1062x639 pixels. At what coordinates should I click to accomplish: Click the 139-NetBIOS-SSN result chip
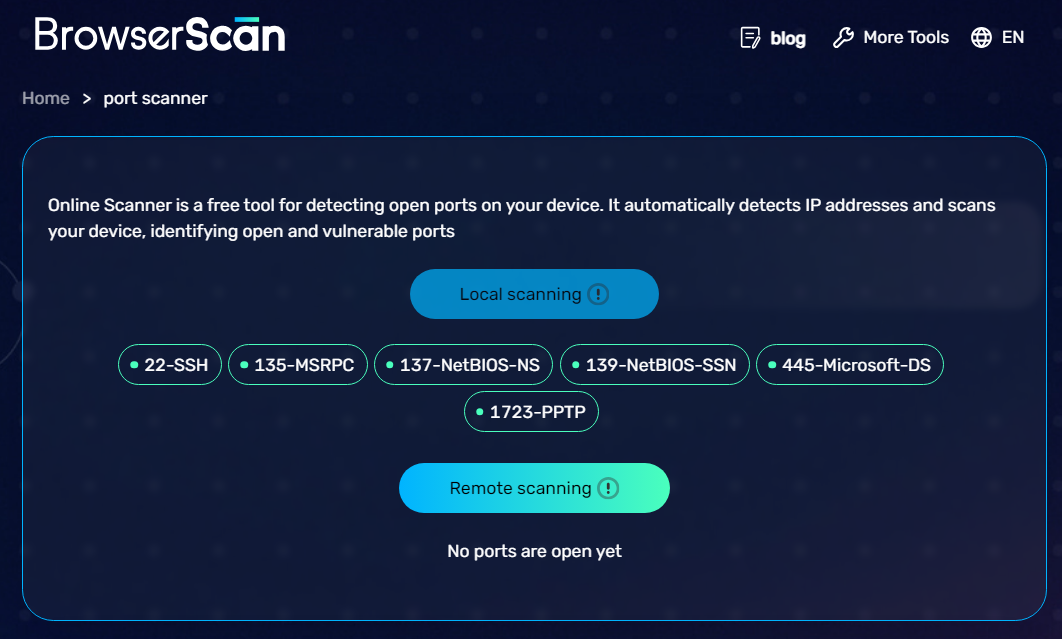click(655, 364)
